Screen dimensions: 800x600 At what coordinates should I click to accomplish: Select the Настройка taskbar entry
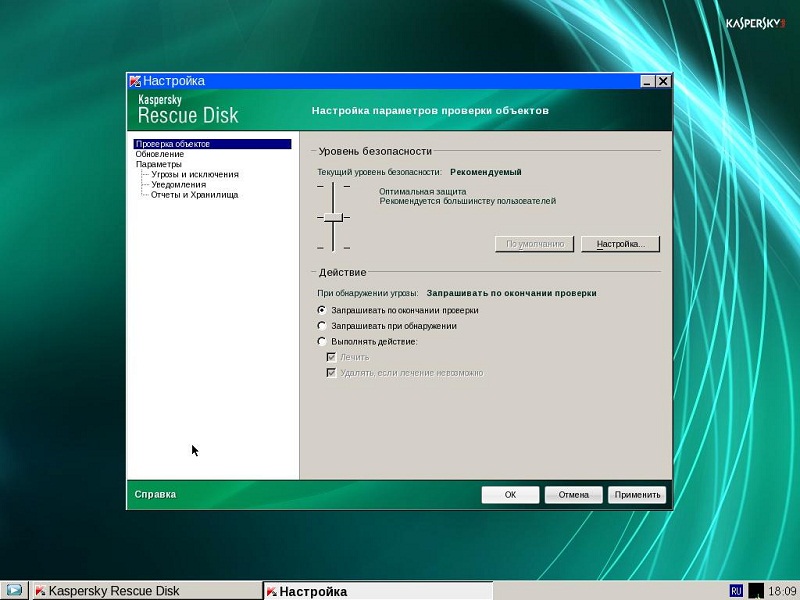point(377,591)
